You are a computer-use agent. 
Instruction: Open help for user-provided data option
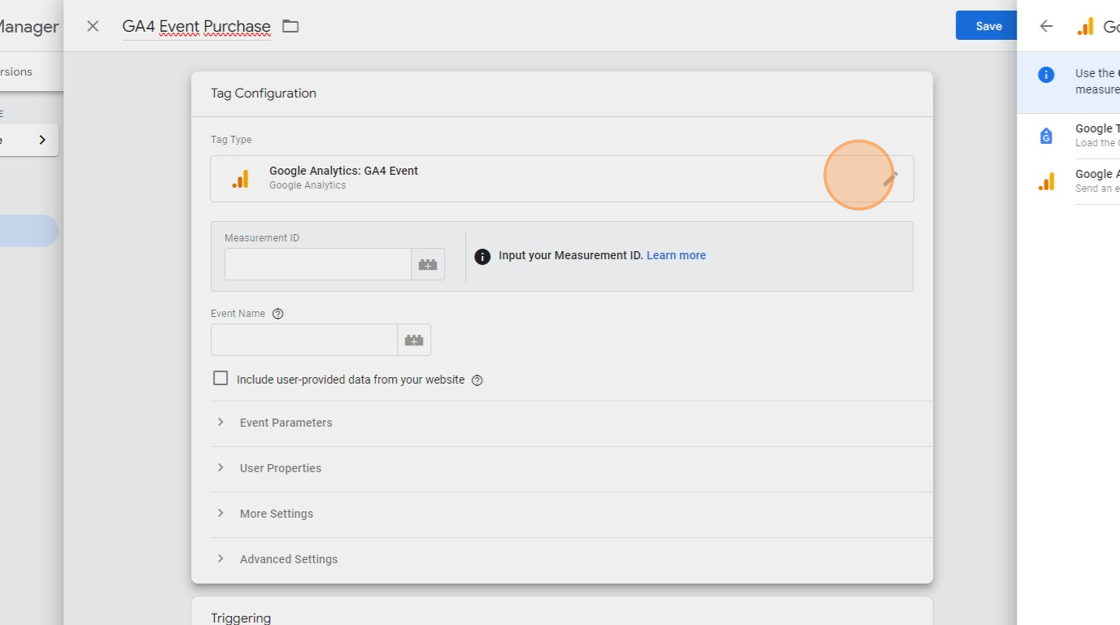[x=477, y=380]
